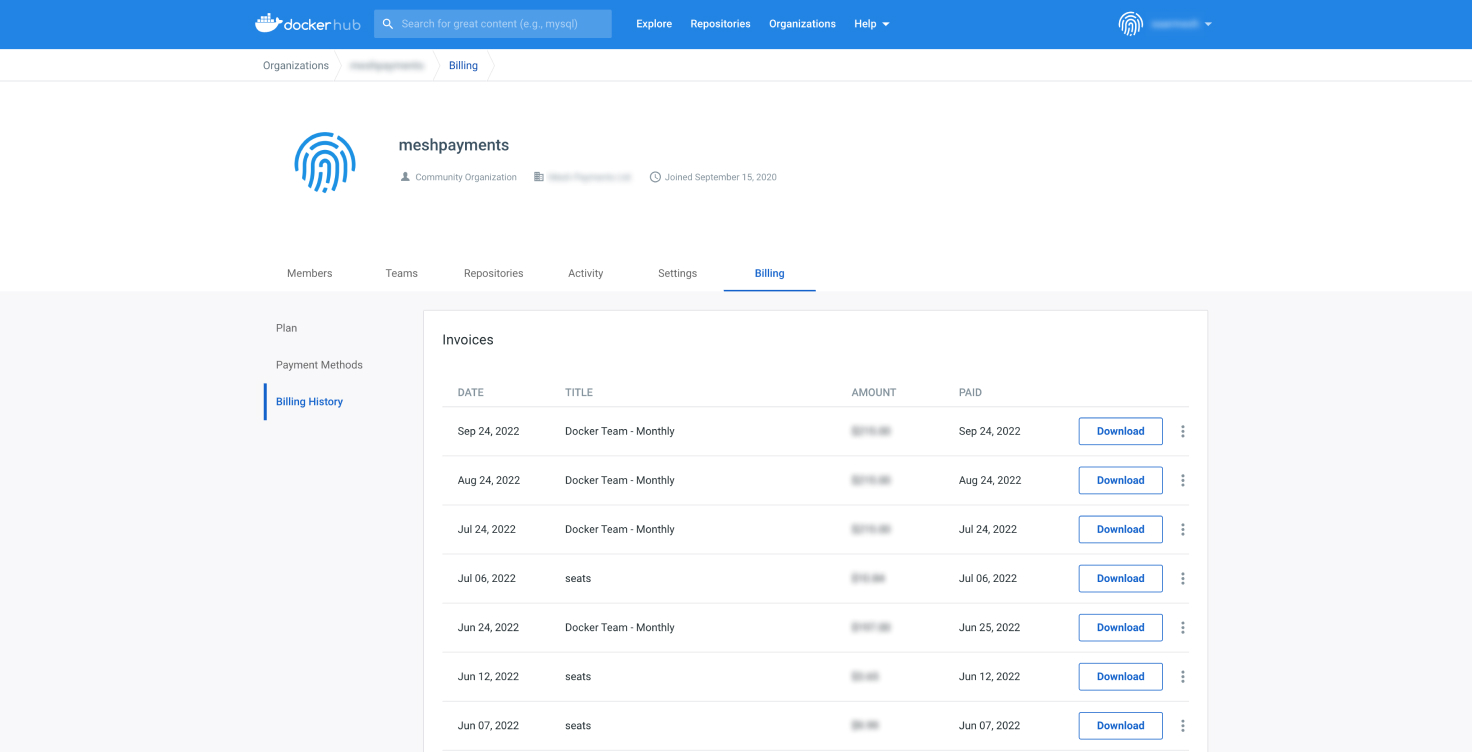
Task: Open kebab menu for Jun 24, 2022 invoice
Action: pyautogui.click(x=1182, y=628)
